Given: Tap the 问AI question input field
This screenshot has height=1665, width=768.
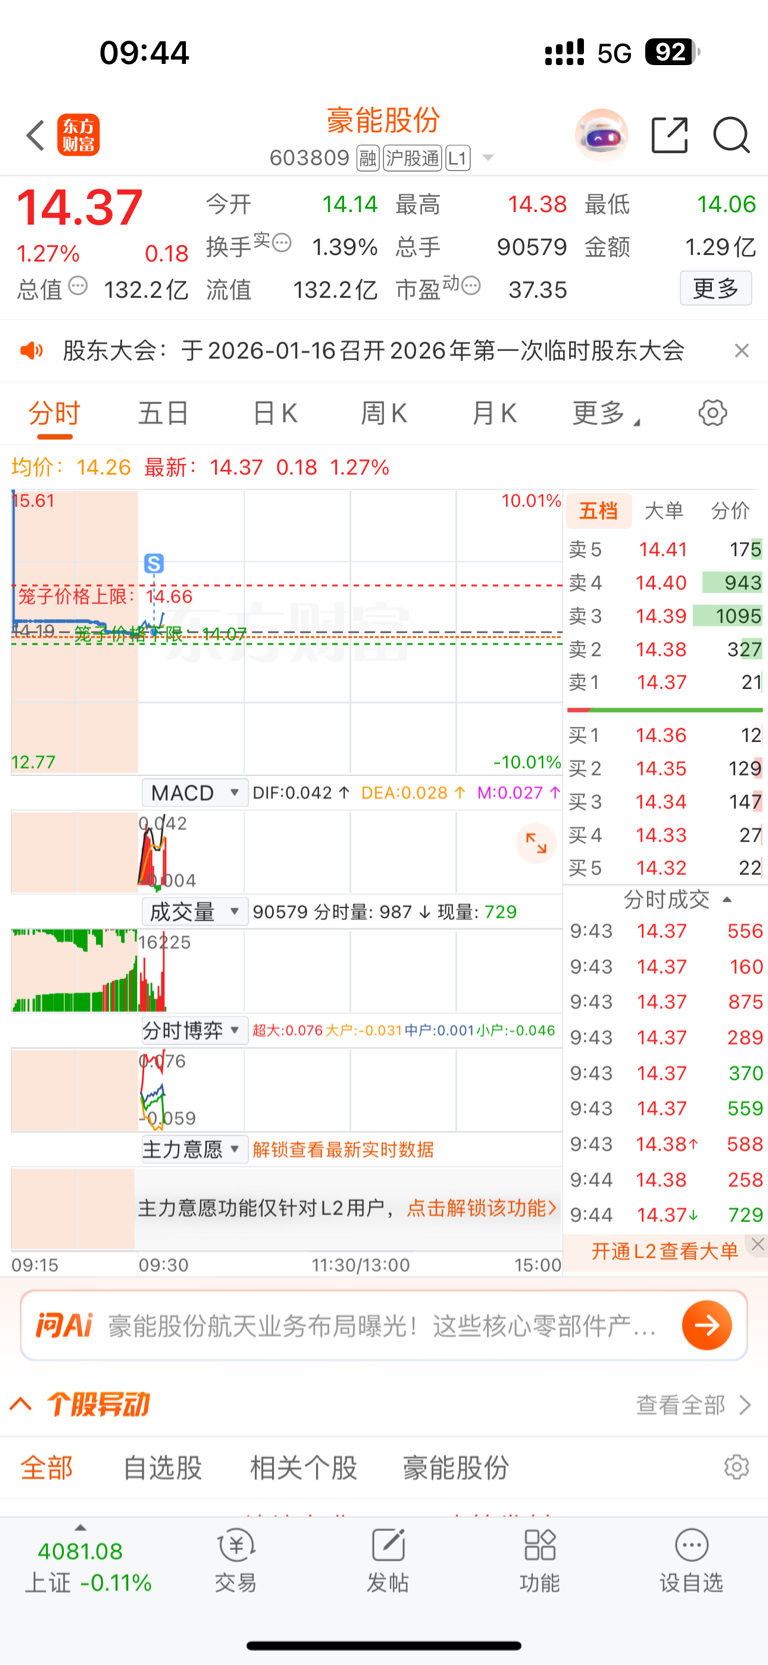Looking at the screenshot, I should [x=384, y=1326].
